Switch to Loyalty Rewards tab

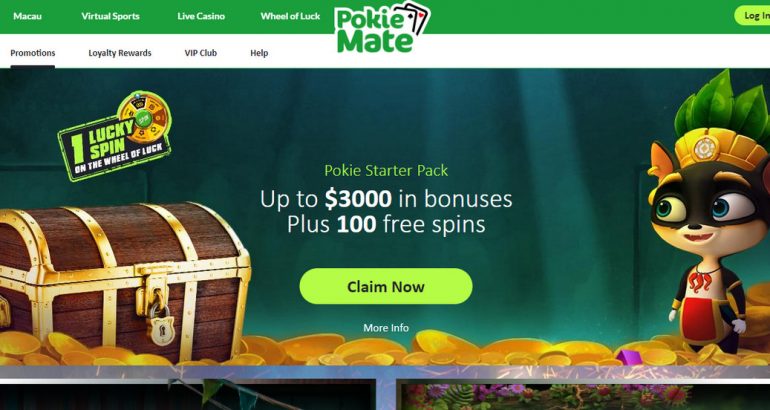click(x=120, y=53)
